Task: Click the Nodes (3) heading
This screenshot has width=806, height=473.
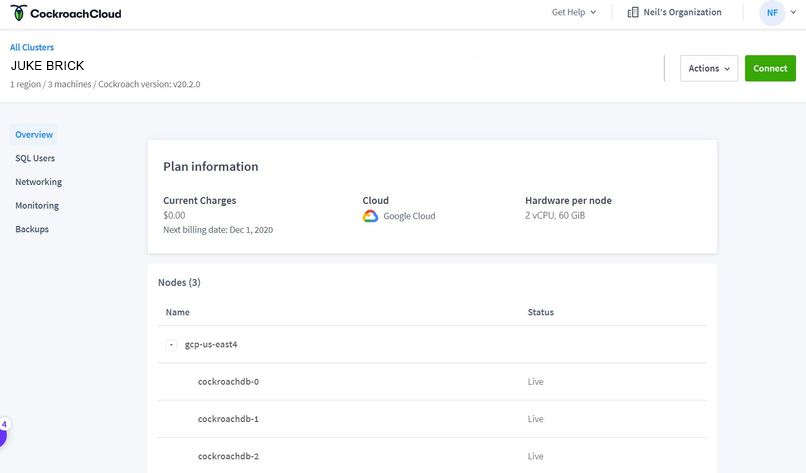Action: click(179, 283)
